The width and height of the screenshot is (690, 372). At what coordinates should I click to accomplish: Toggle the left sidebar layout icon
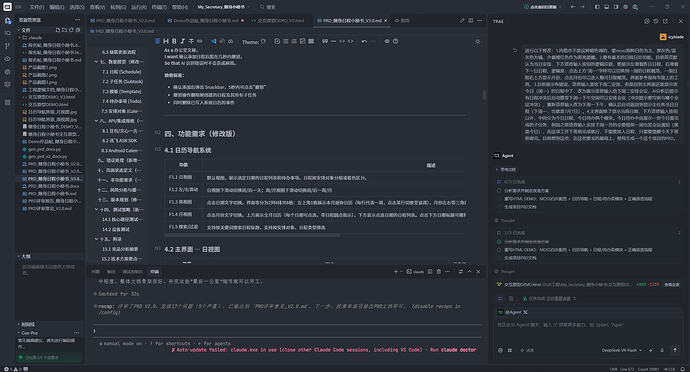597,7
